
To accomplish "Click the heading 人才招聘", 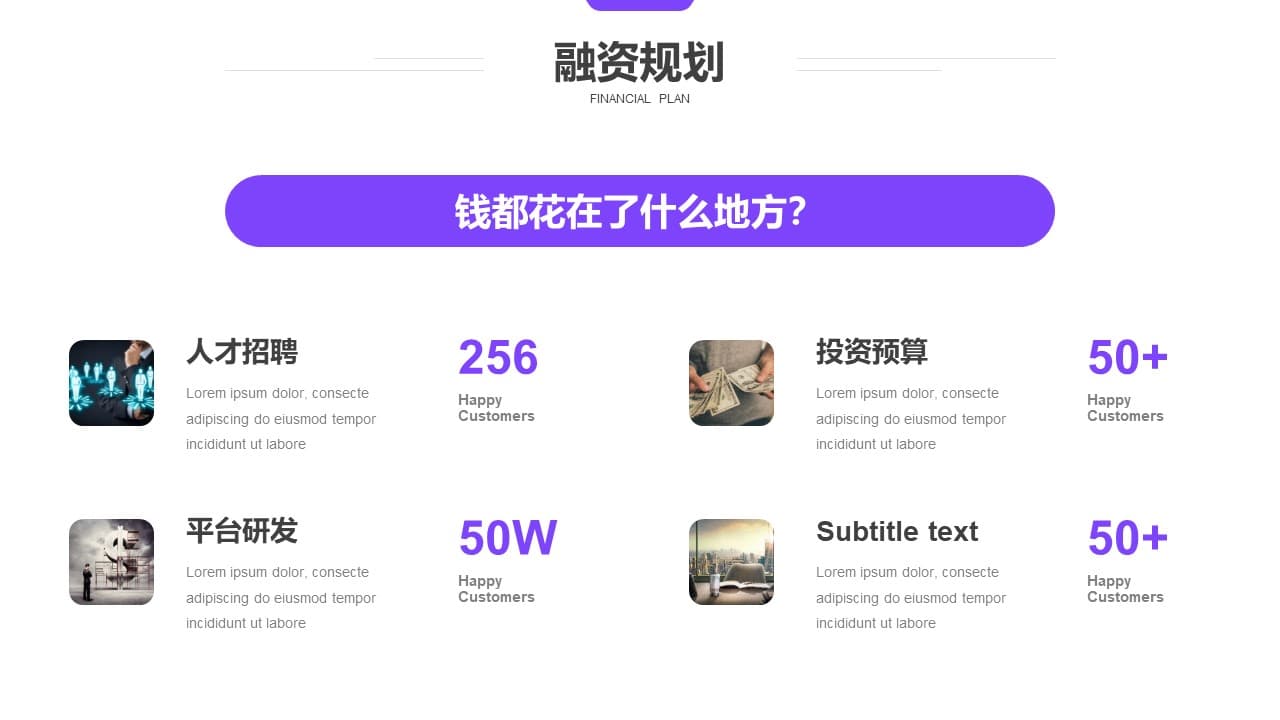I will [x=242, y=352].
